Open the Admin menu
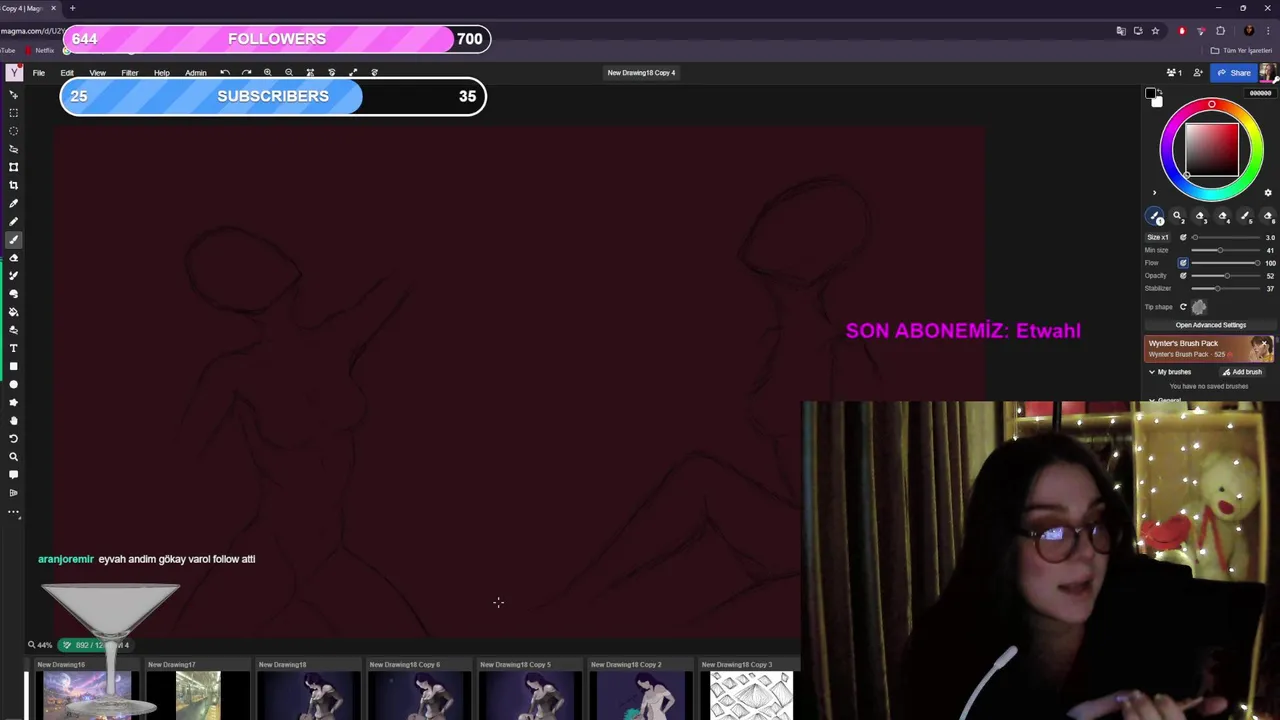The width and height of the screenshot is (1280, 720). (196, 73)
